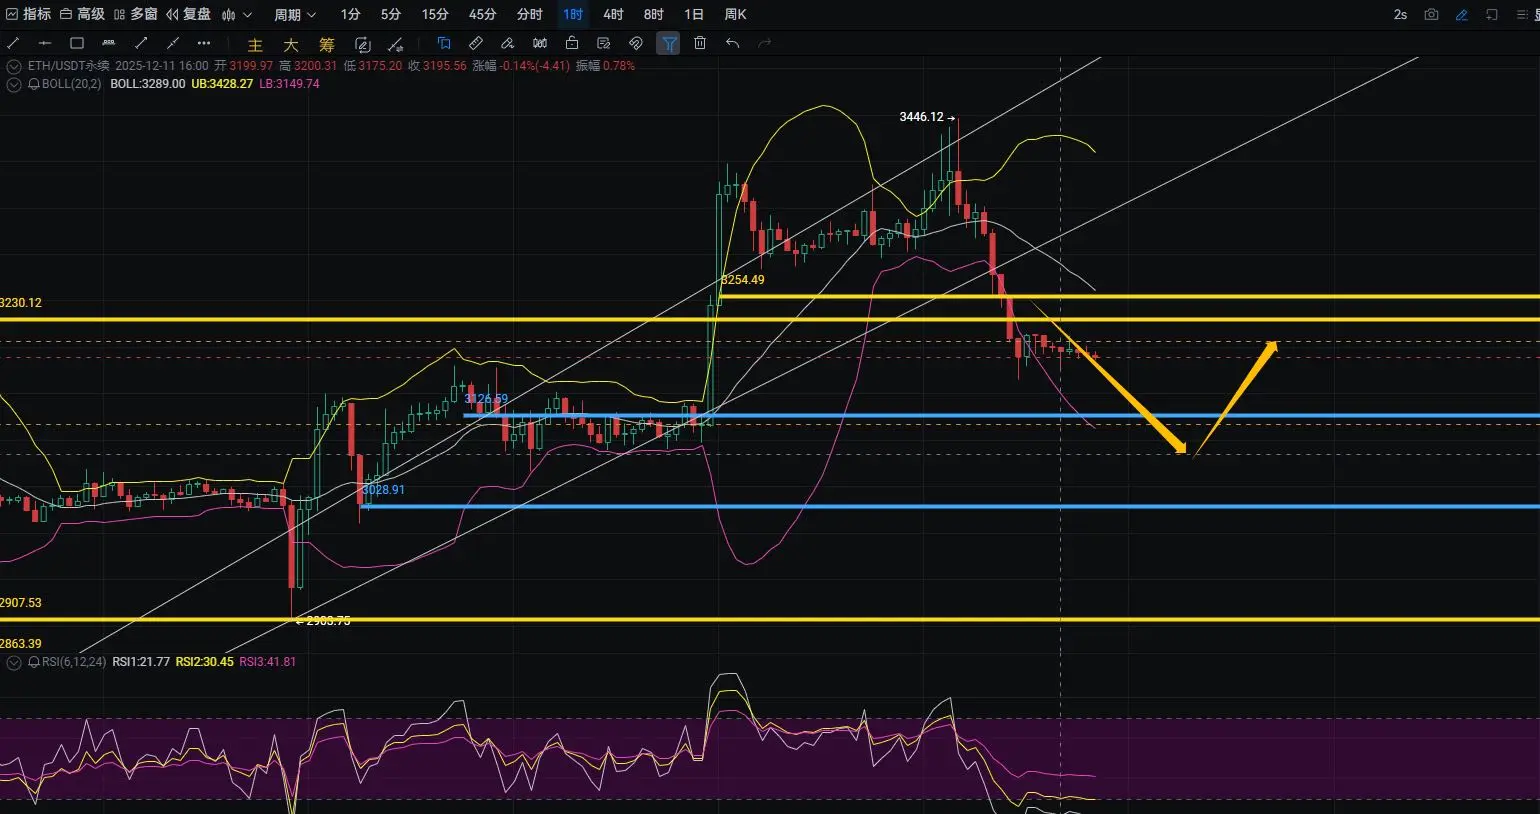This screenshot has height=814, width=1540.
Task: Click the RSI2:30.45 value
Action: pos(205,662)
